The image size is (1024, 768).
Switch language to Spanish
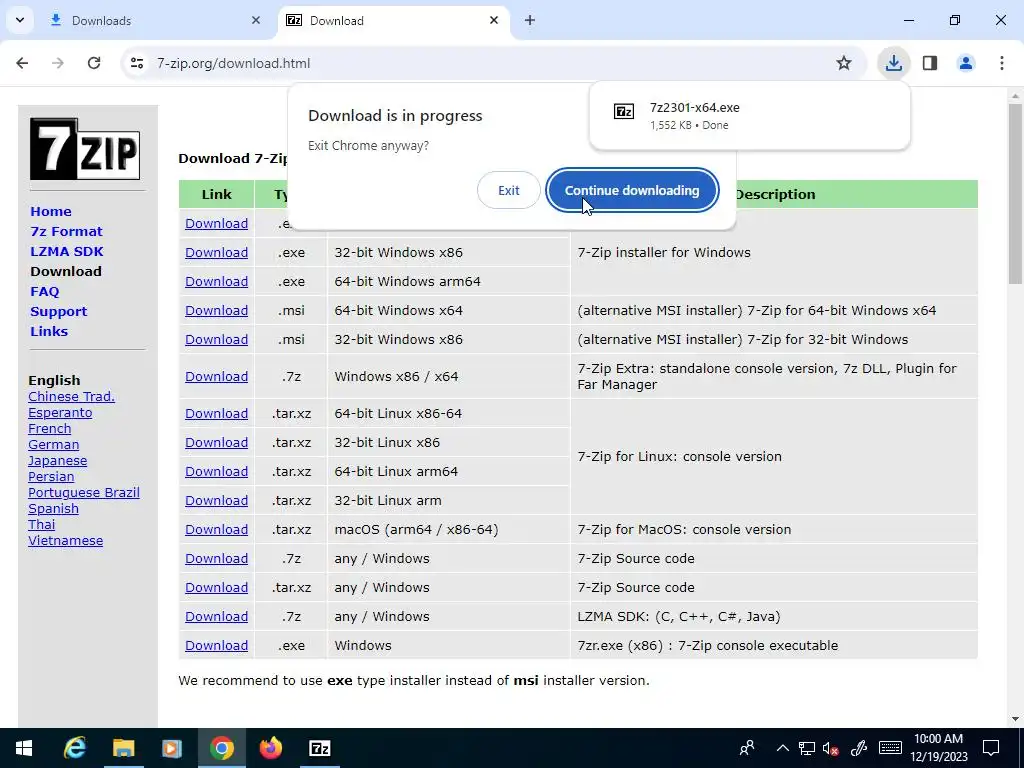tap(53, 509)
